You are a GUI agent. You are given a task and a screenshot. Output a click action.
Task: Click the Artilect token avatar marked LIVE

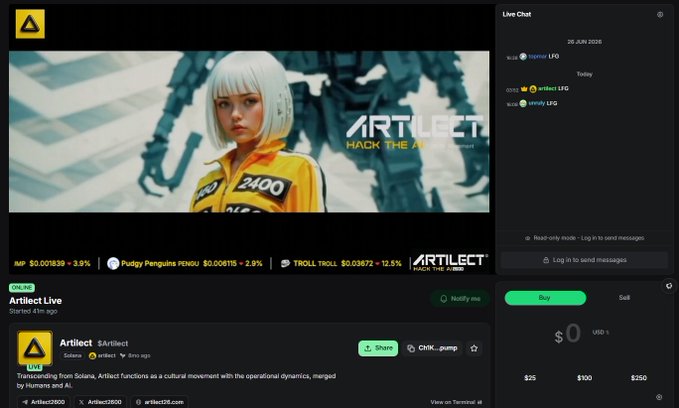tap(35, 348)
